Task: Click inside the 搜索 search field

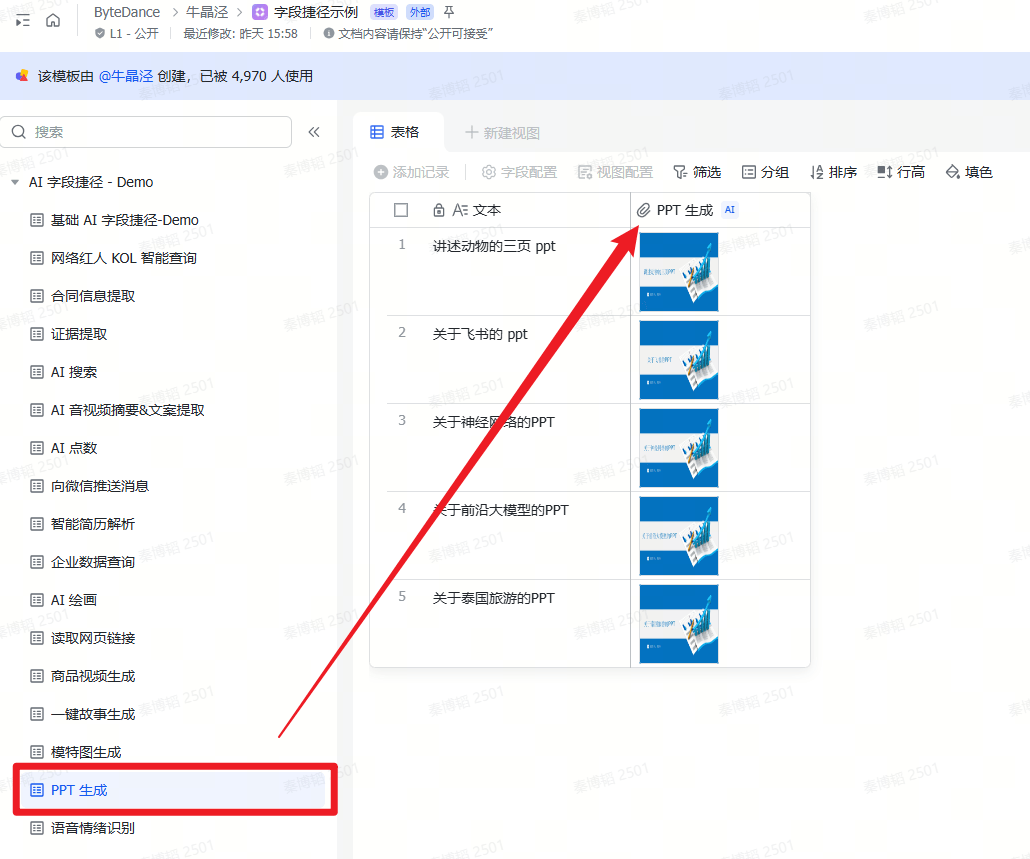Action: point(146,132)
